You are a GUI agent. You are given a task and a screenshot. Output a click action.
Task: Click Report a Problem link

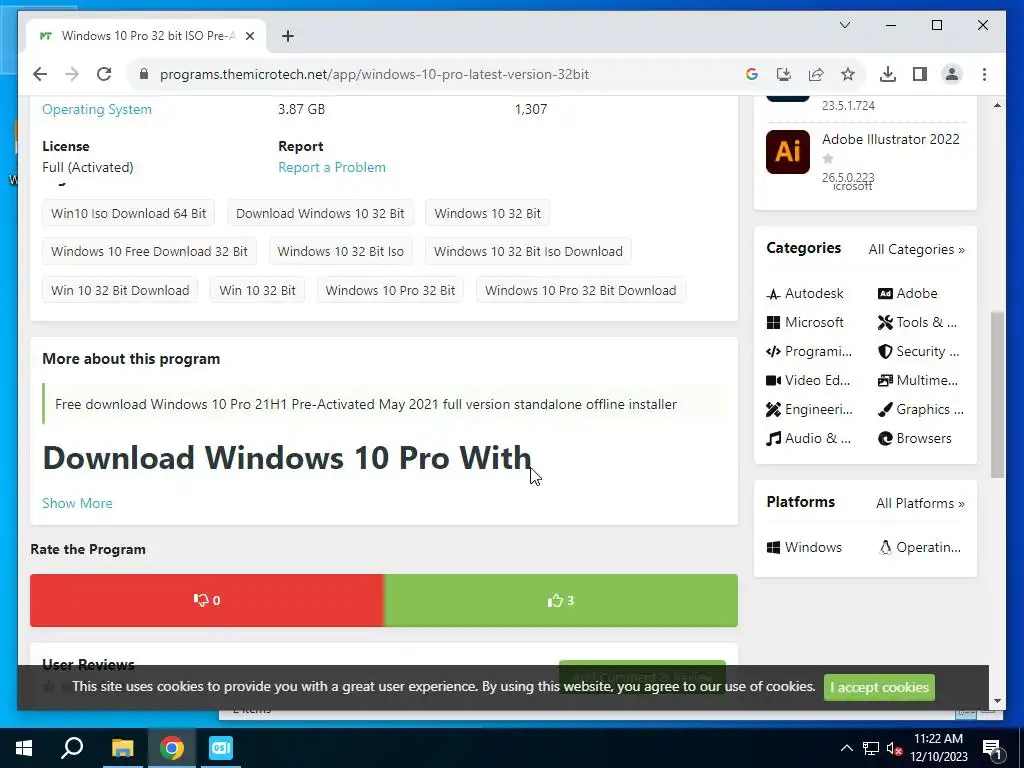coord(332,167)
